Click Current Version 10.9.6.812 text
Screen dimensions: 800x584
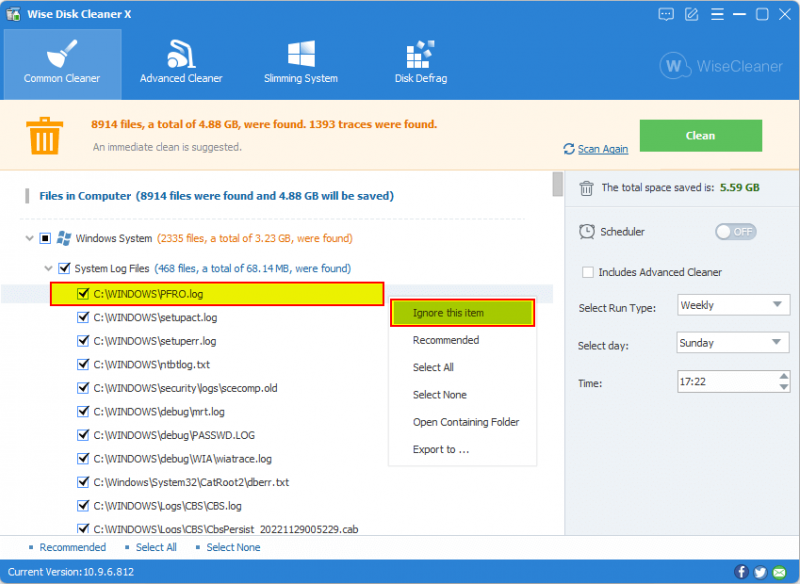71,572
